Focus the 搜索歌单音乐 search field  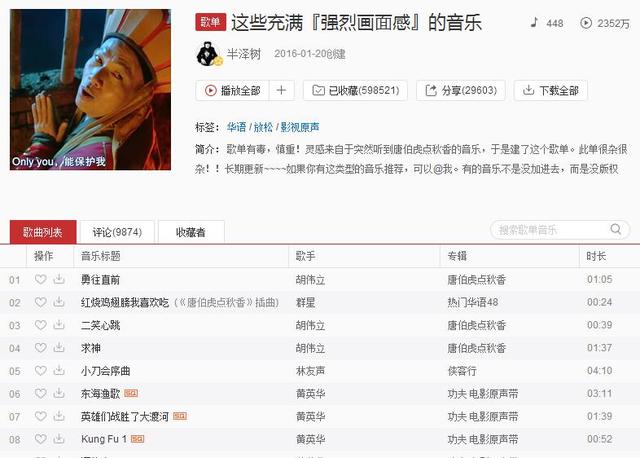(553, 230)
